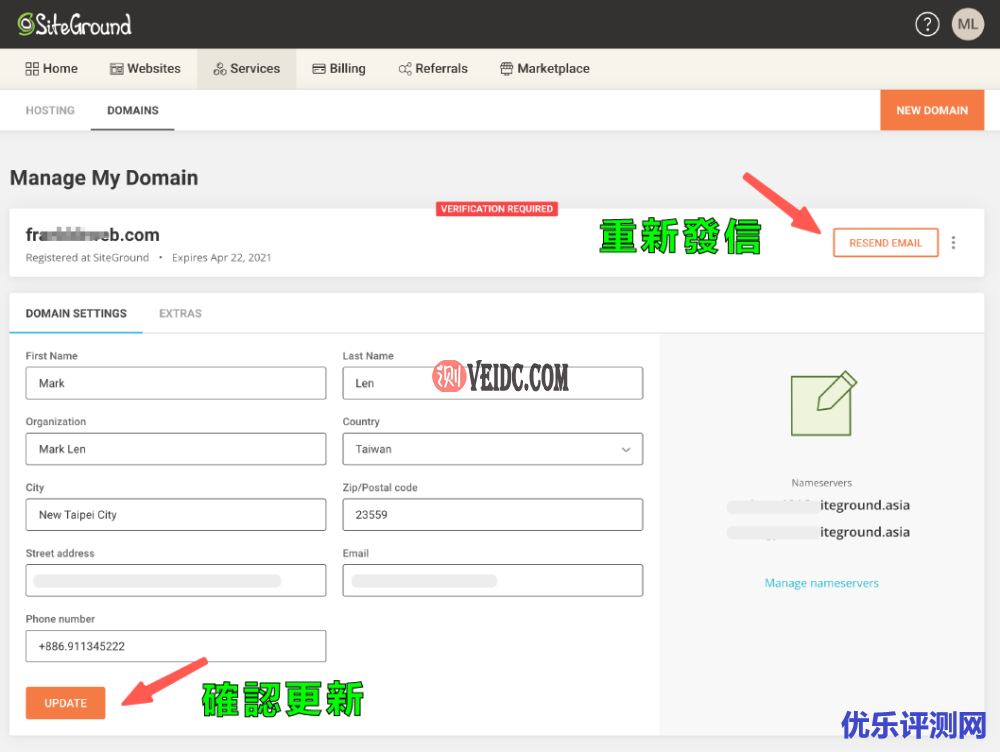Click the First Name field

[175, 383]
